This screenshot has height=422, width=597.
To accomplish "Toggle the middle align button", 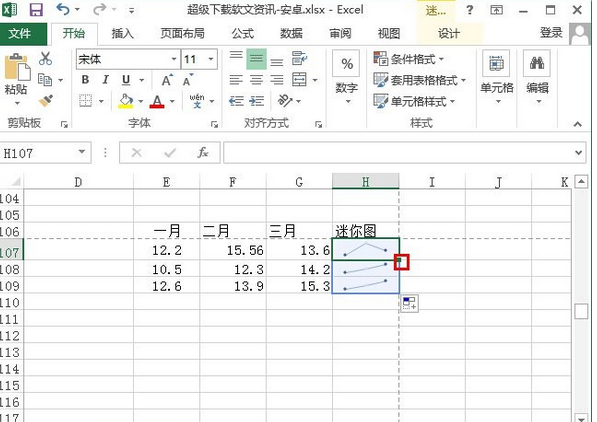I will coord(256,59).
